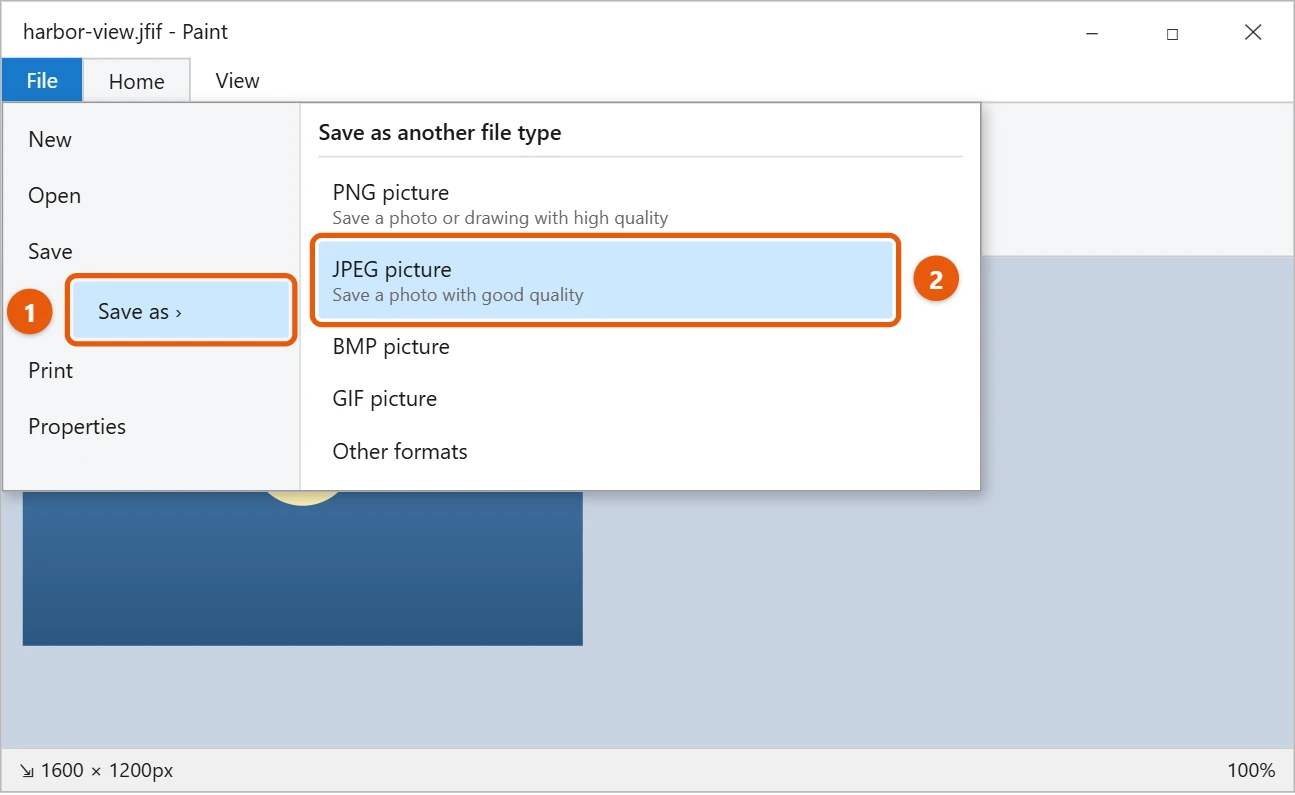The height and width of the screenshot is (795, 1295).
Task: Click the 100% zoom level readout
Action: 1251,771
